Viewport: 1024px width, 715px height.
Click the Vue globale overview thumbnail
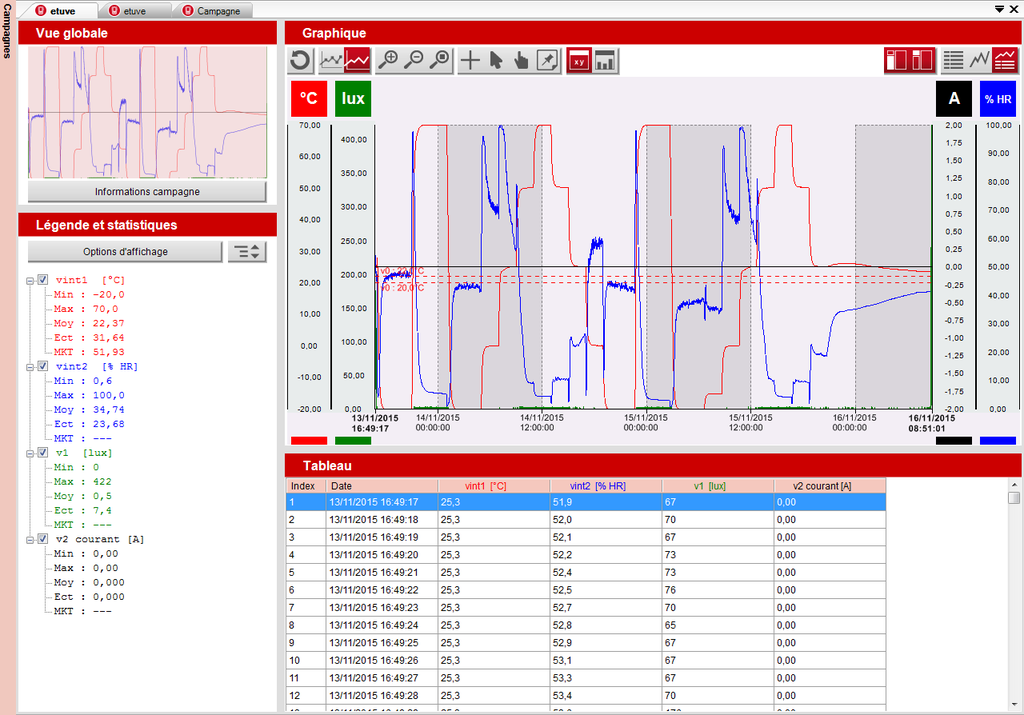click(x=147, y=112)
